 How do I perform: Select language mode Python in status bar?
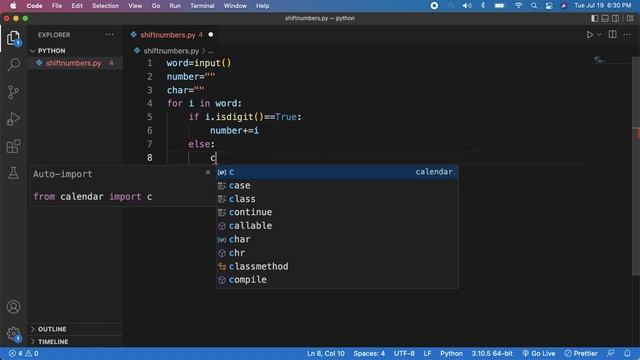[x=451, y=353]
